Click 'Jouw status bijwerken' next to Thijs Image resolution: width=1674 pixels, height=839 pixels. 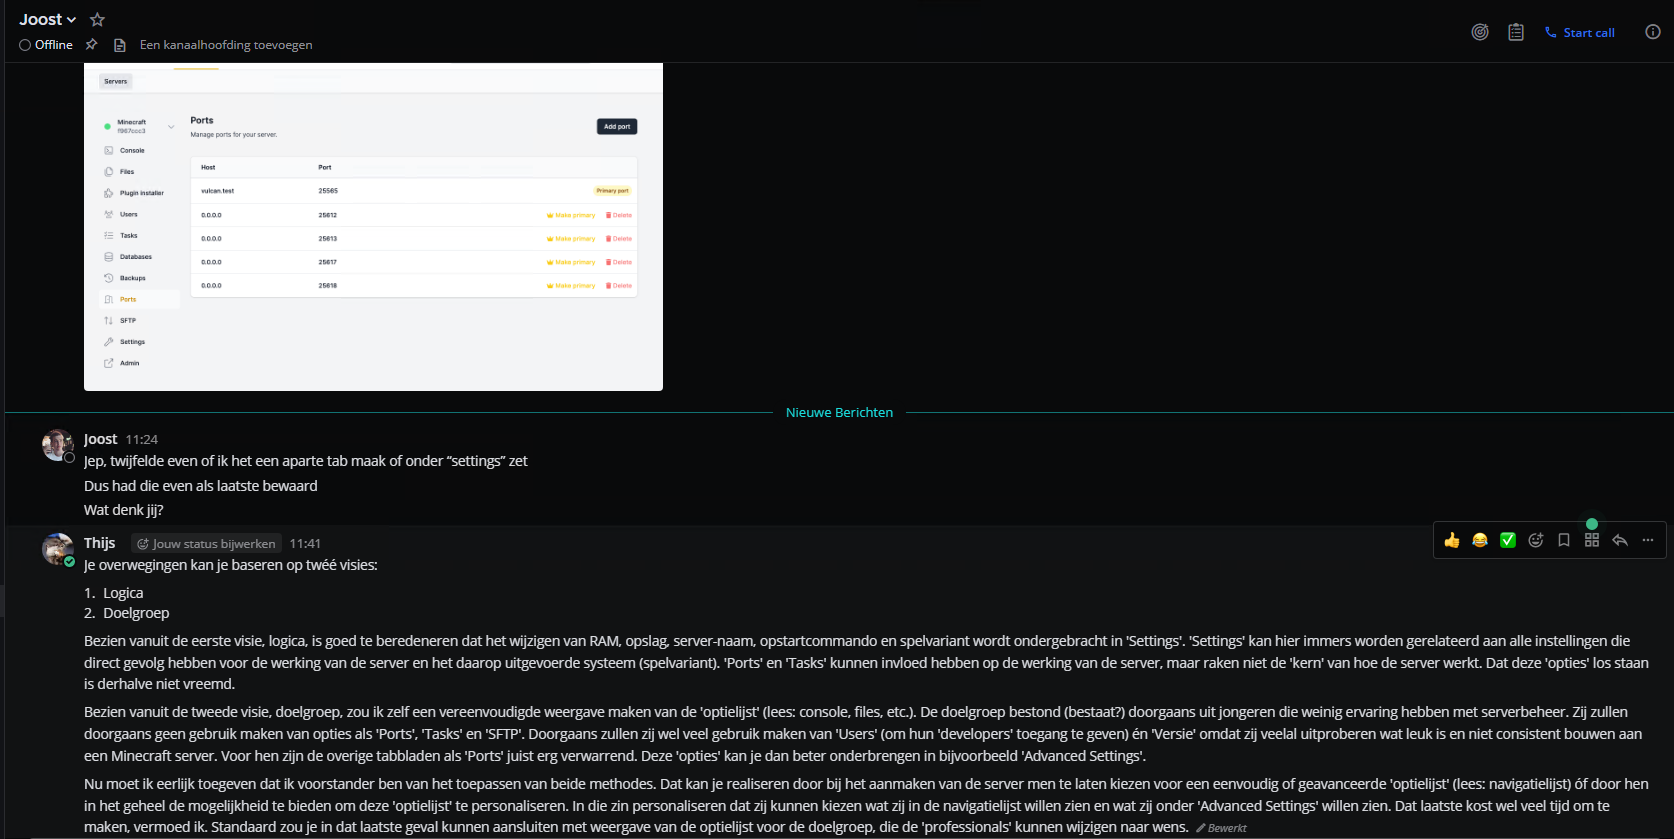pos(206,544)
